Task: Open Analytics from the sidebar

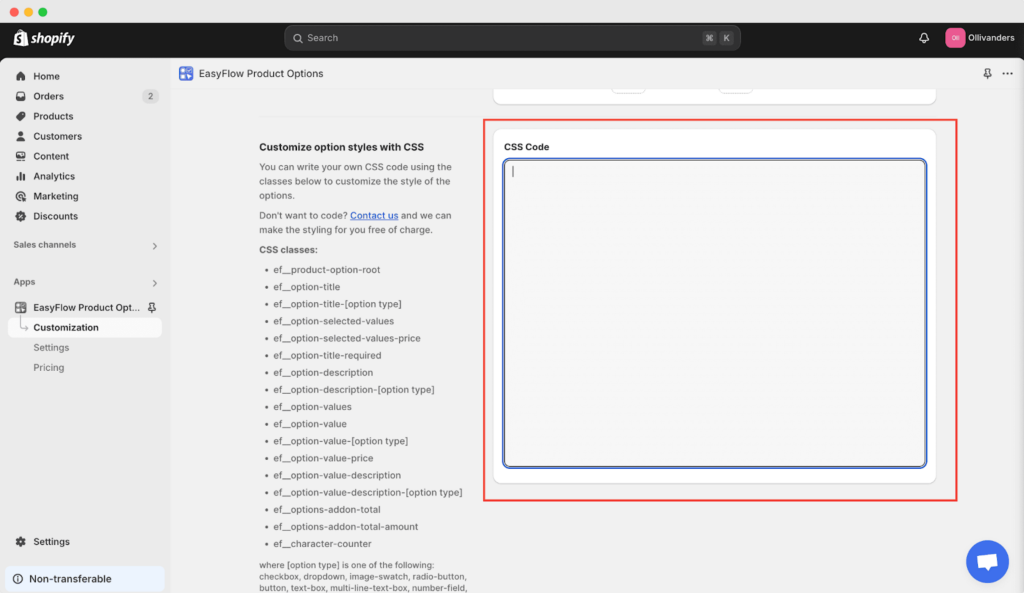Action: point(54,176)
